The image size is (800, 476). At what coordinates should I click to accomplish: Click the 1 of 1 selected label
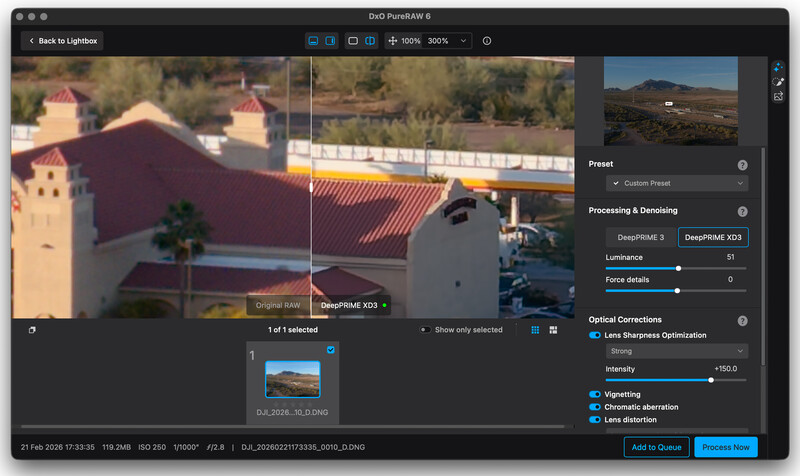tap(293, 330)
